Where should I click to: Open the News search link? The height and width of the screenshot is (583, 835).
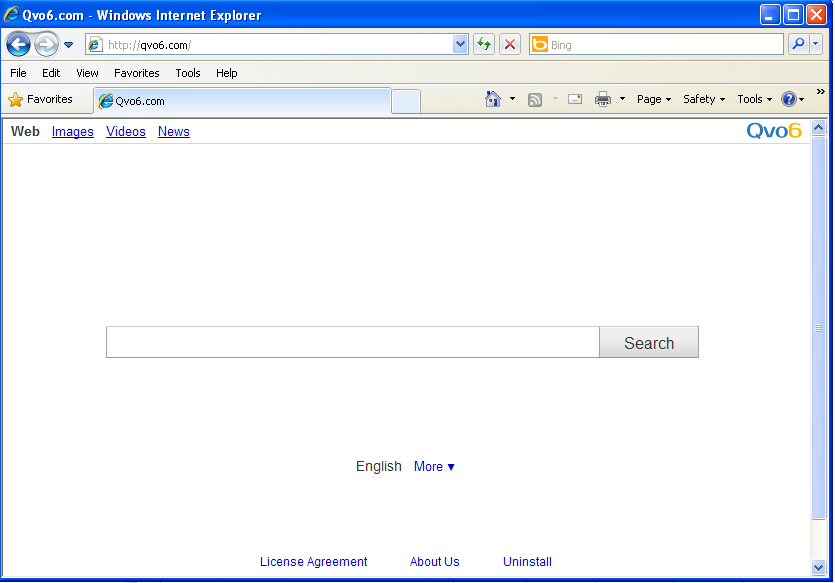[x=174, y=132]
